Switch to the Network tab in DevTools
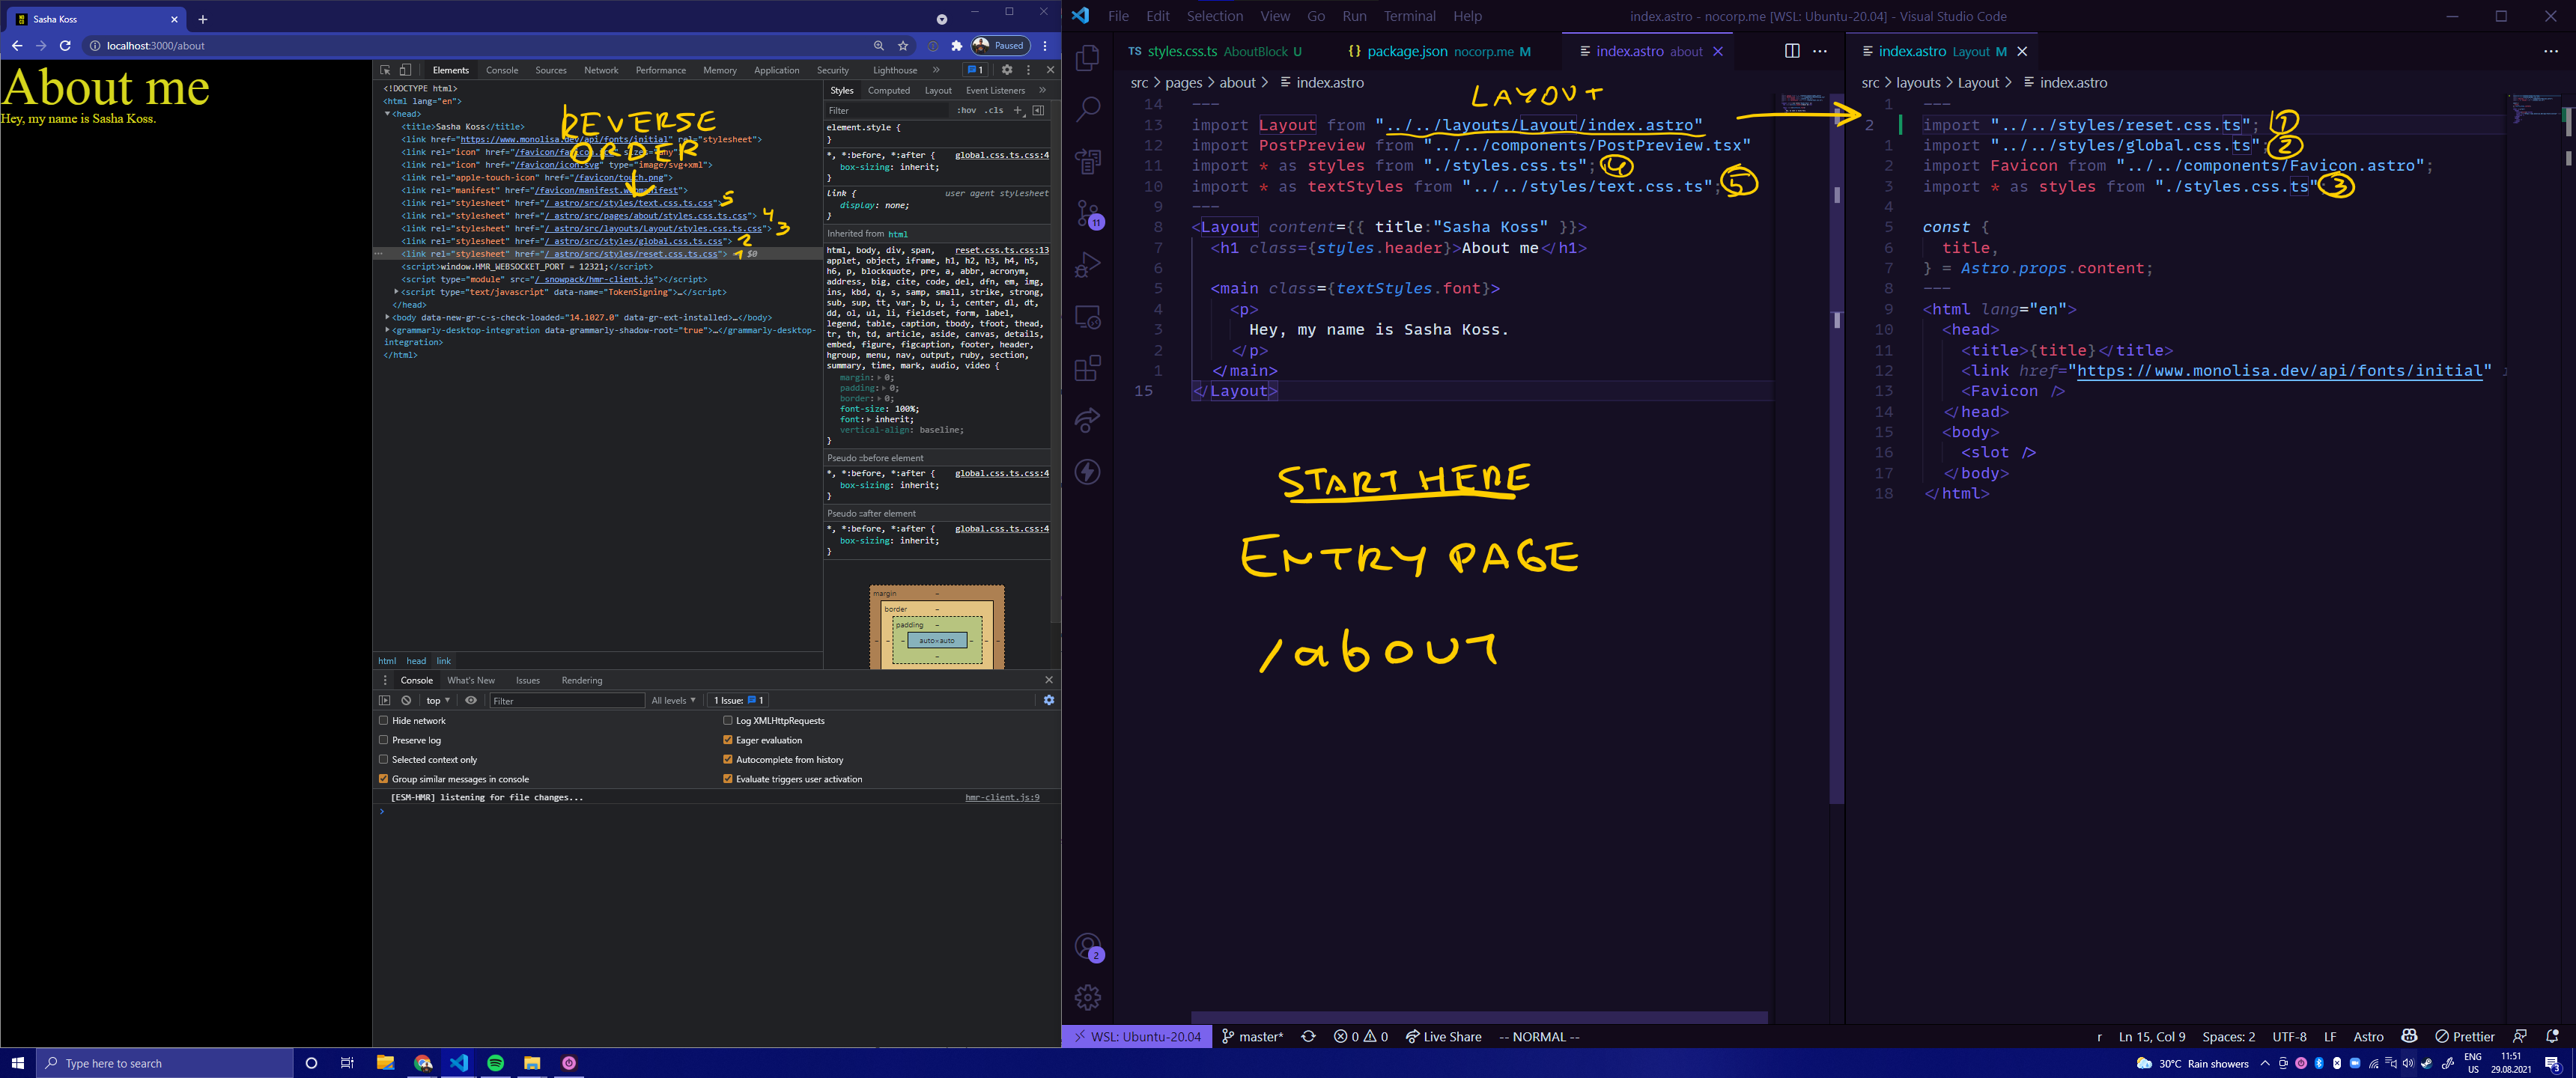This screenshot has width=2576, height=1078. coord(601,70)
